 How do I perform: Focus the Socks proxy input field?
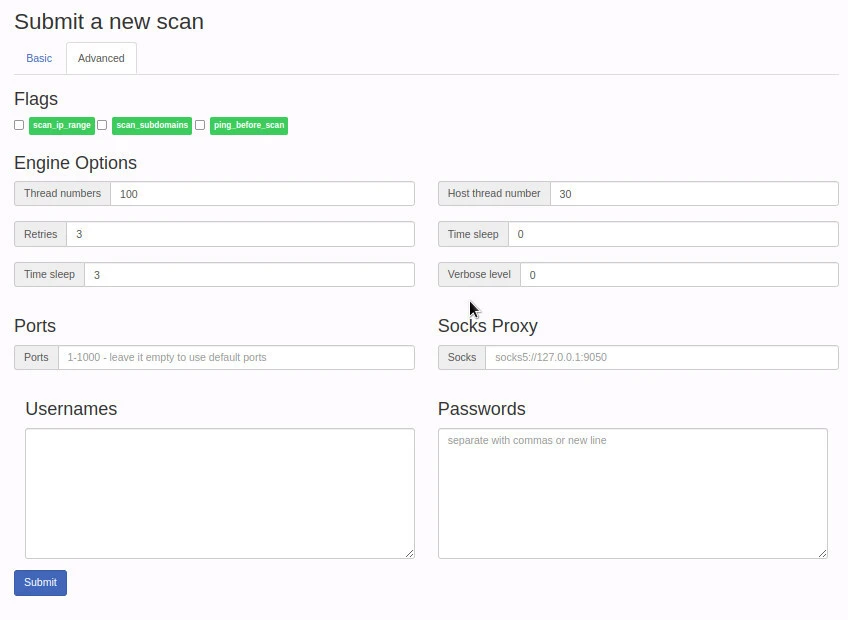point(661,357)
